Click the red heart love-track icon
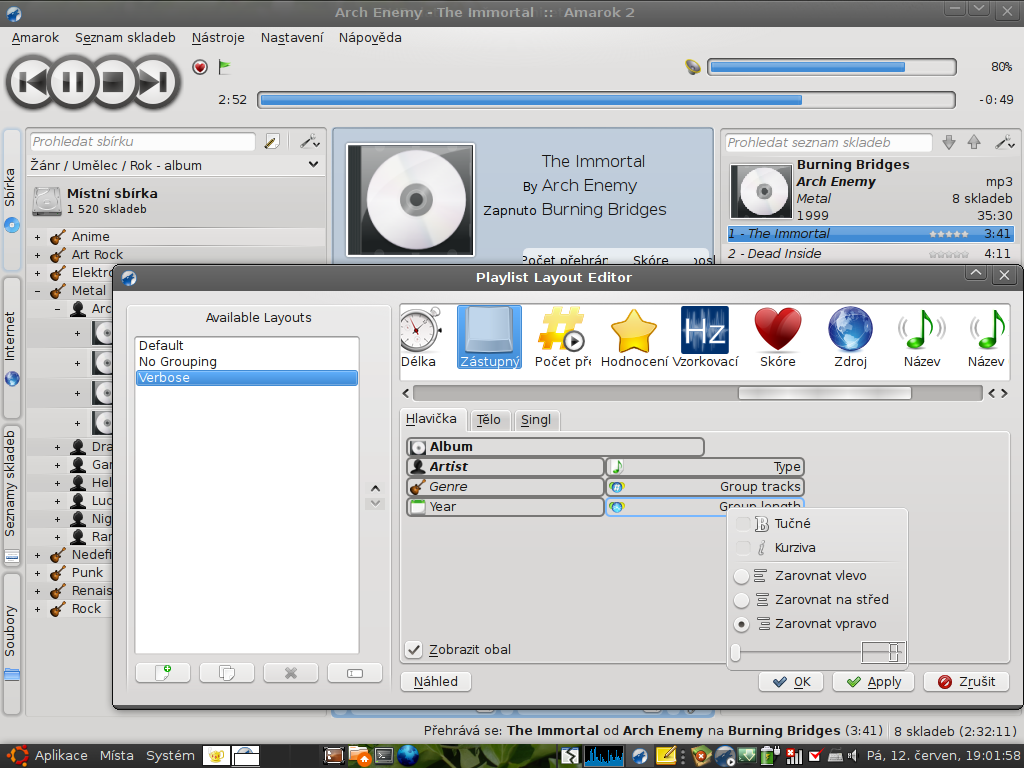The height and width of the screenshot is (768, 1024). [x=200, y=67]
